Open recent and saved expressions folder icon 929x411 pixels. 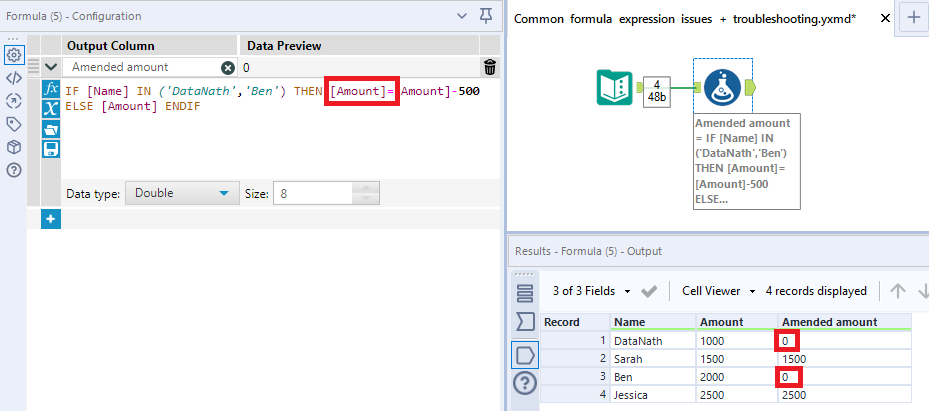[x=51, y=129]
